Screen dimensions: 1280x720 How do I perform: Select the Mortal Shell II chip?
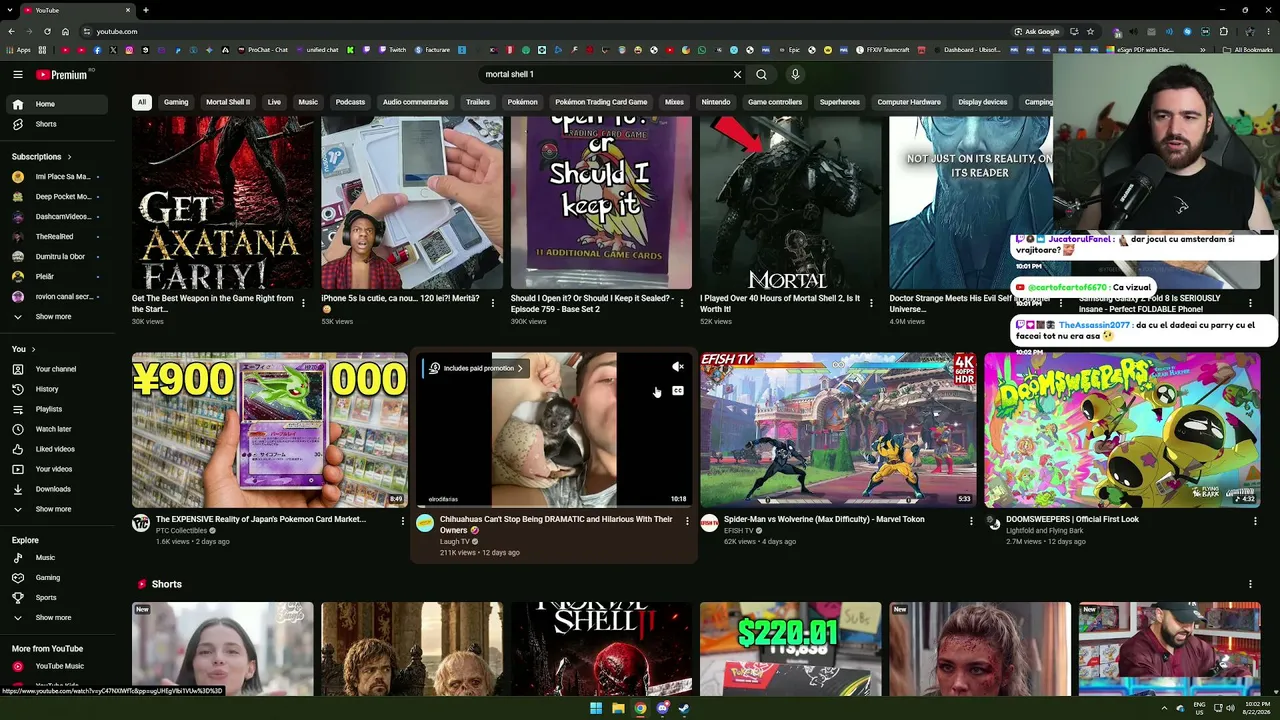(x=228, y=102)
